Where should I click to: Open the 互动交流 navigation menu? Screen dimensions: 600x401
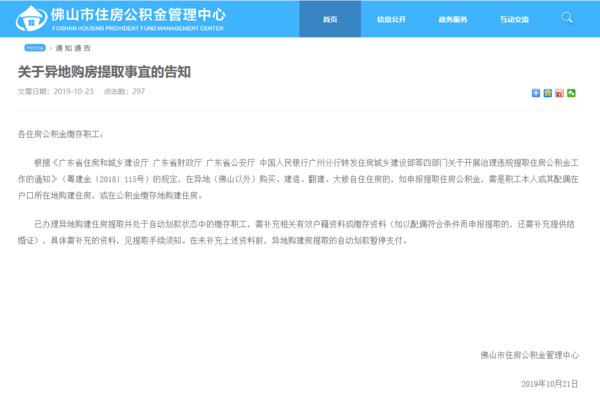pos(514,19)
